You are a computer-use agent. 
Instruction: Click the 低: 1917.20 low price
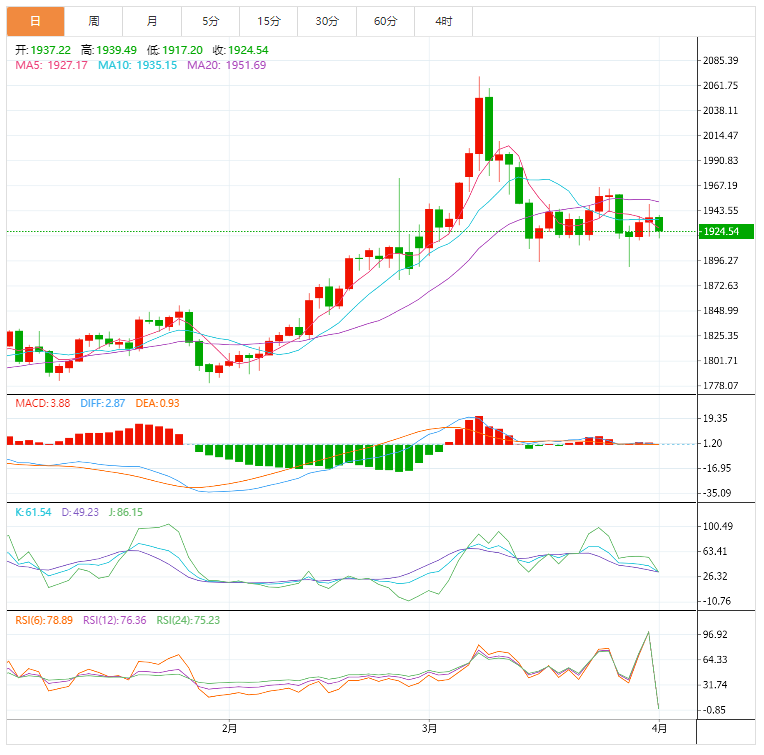(175, 50)
